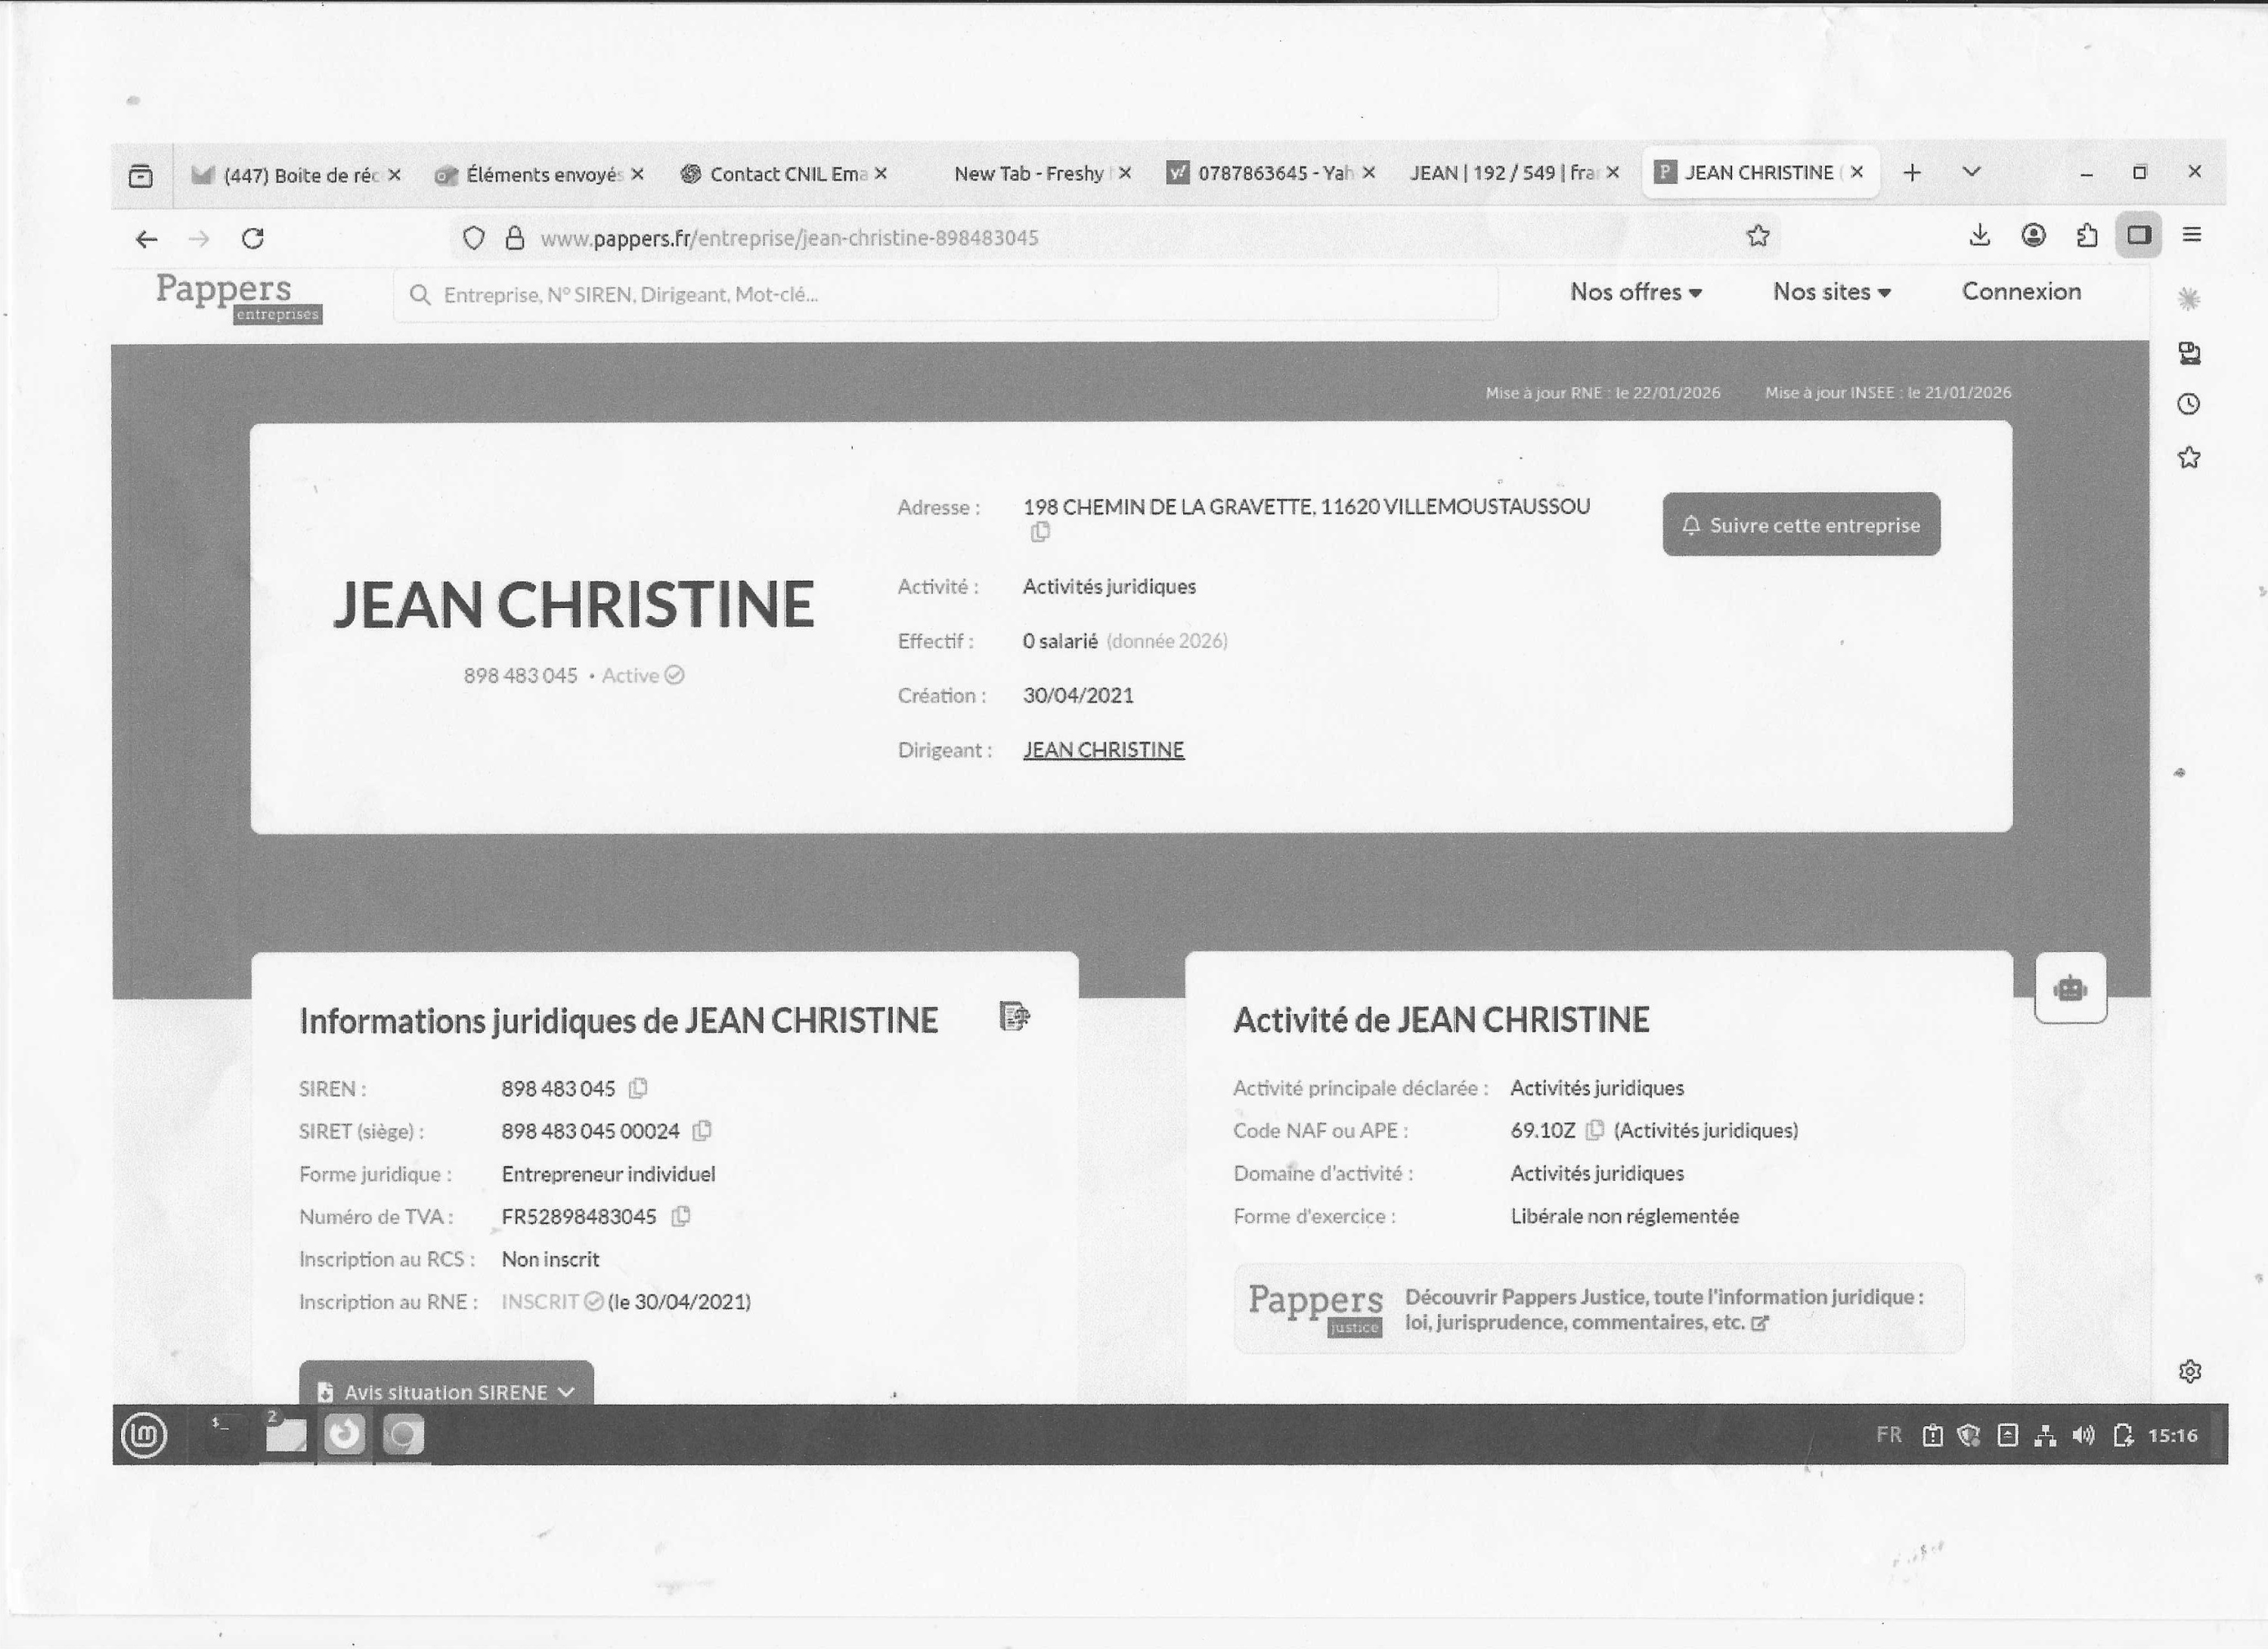Click the Pappers search input field

[x=945, y=295]
